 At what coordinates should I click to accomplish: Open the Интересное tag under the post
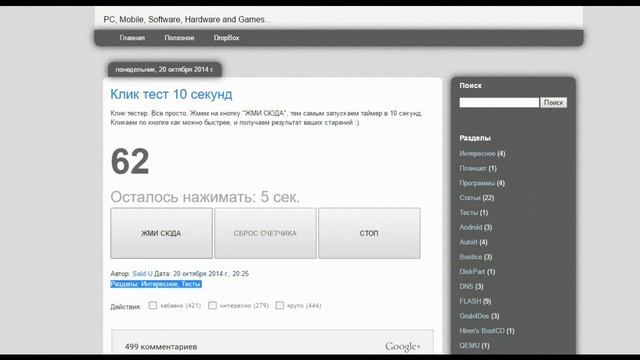[x=159, y=284]
